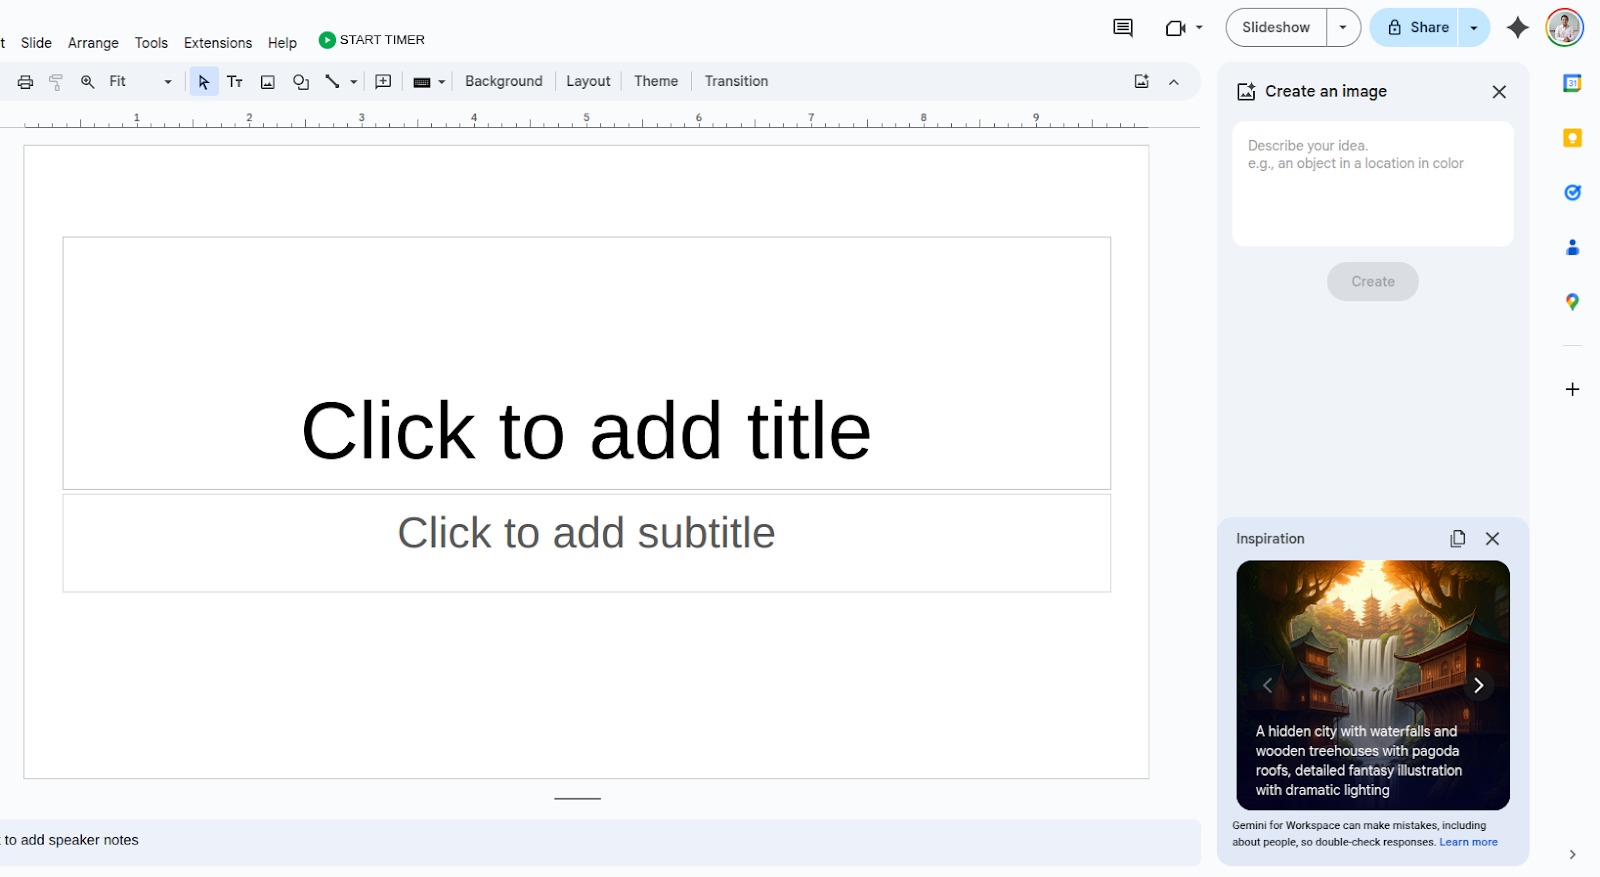Click the Create button

[1373, 282]
